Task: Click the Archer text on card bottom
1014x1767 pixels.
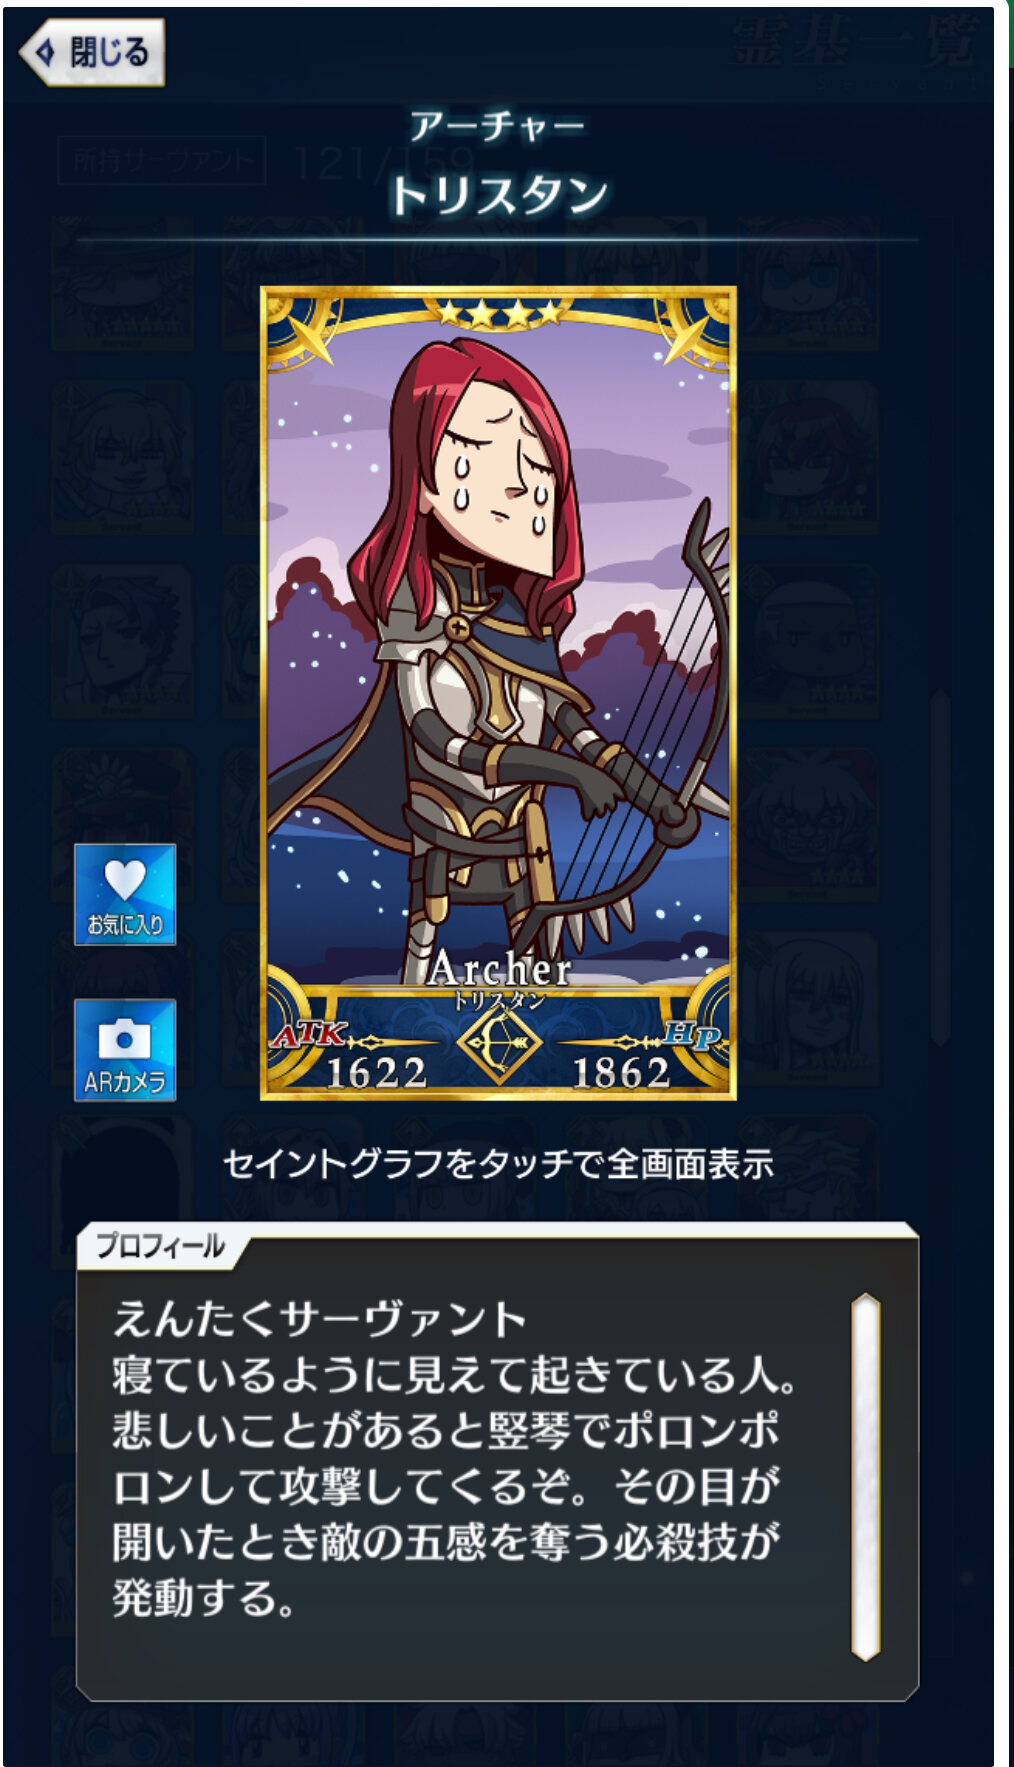Action: point(499,968)
